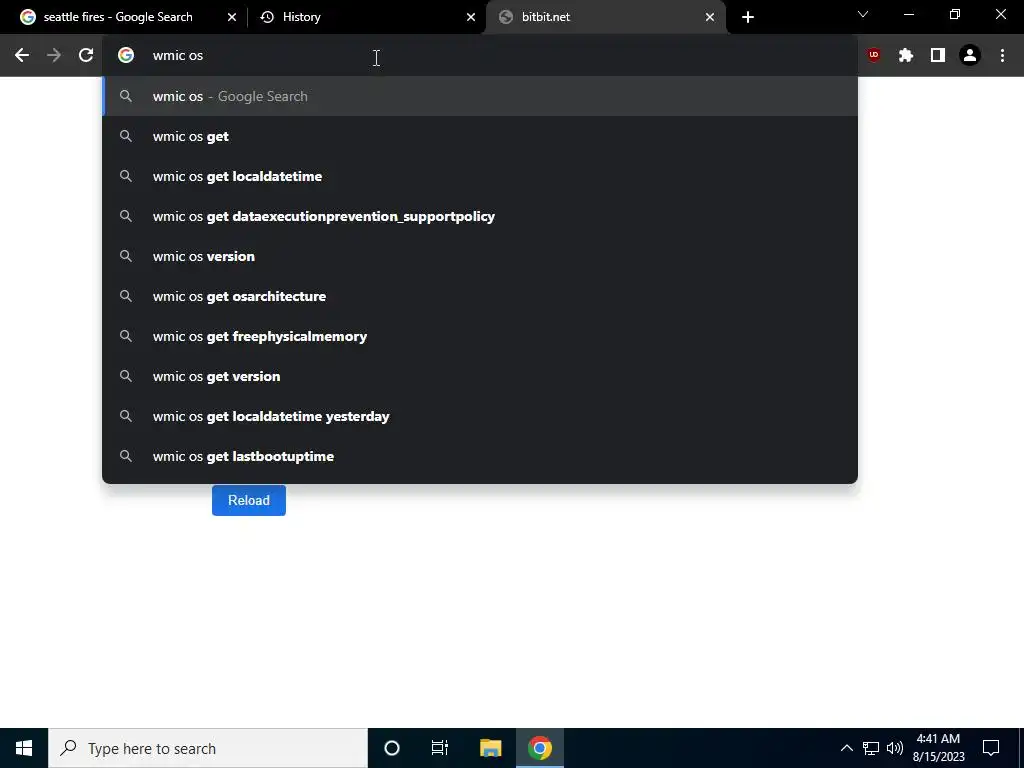Close the seattle fires tab
Screen dimensions: 1024x768
232,17
